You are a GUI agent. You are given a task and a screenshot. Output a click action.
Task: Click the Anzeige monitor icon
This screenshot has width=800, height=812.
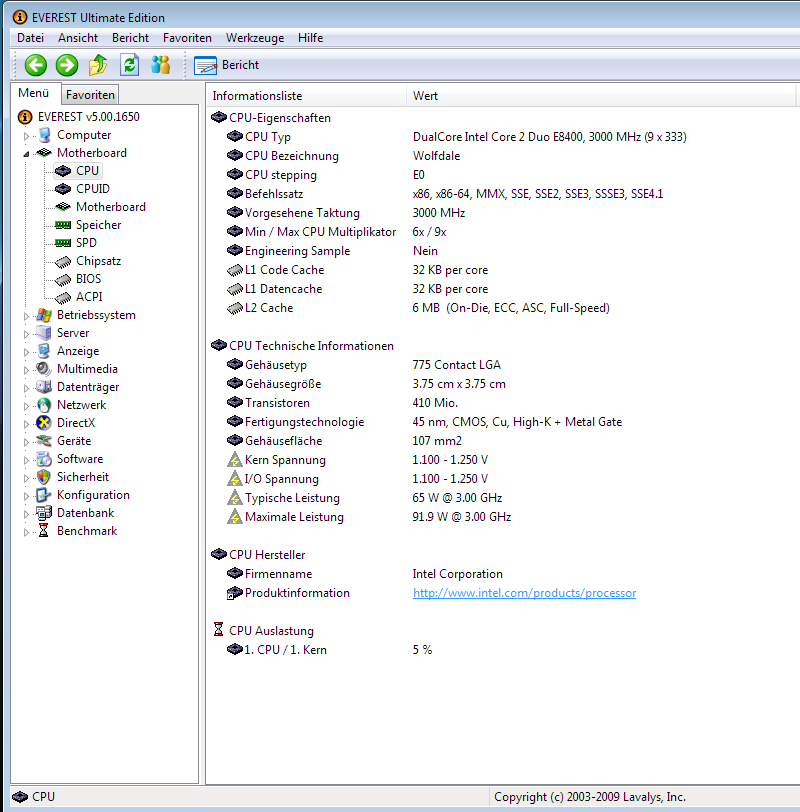[44, 351]
